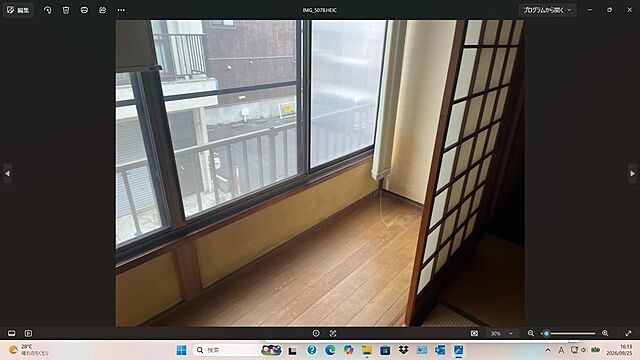The height and width of the screenshot is (360, 640).
Task: Click the fit-to-window icon near zoom percent
Action: click(474, 333)
